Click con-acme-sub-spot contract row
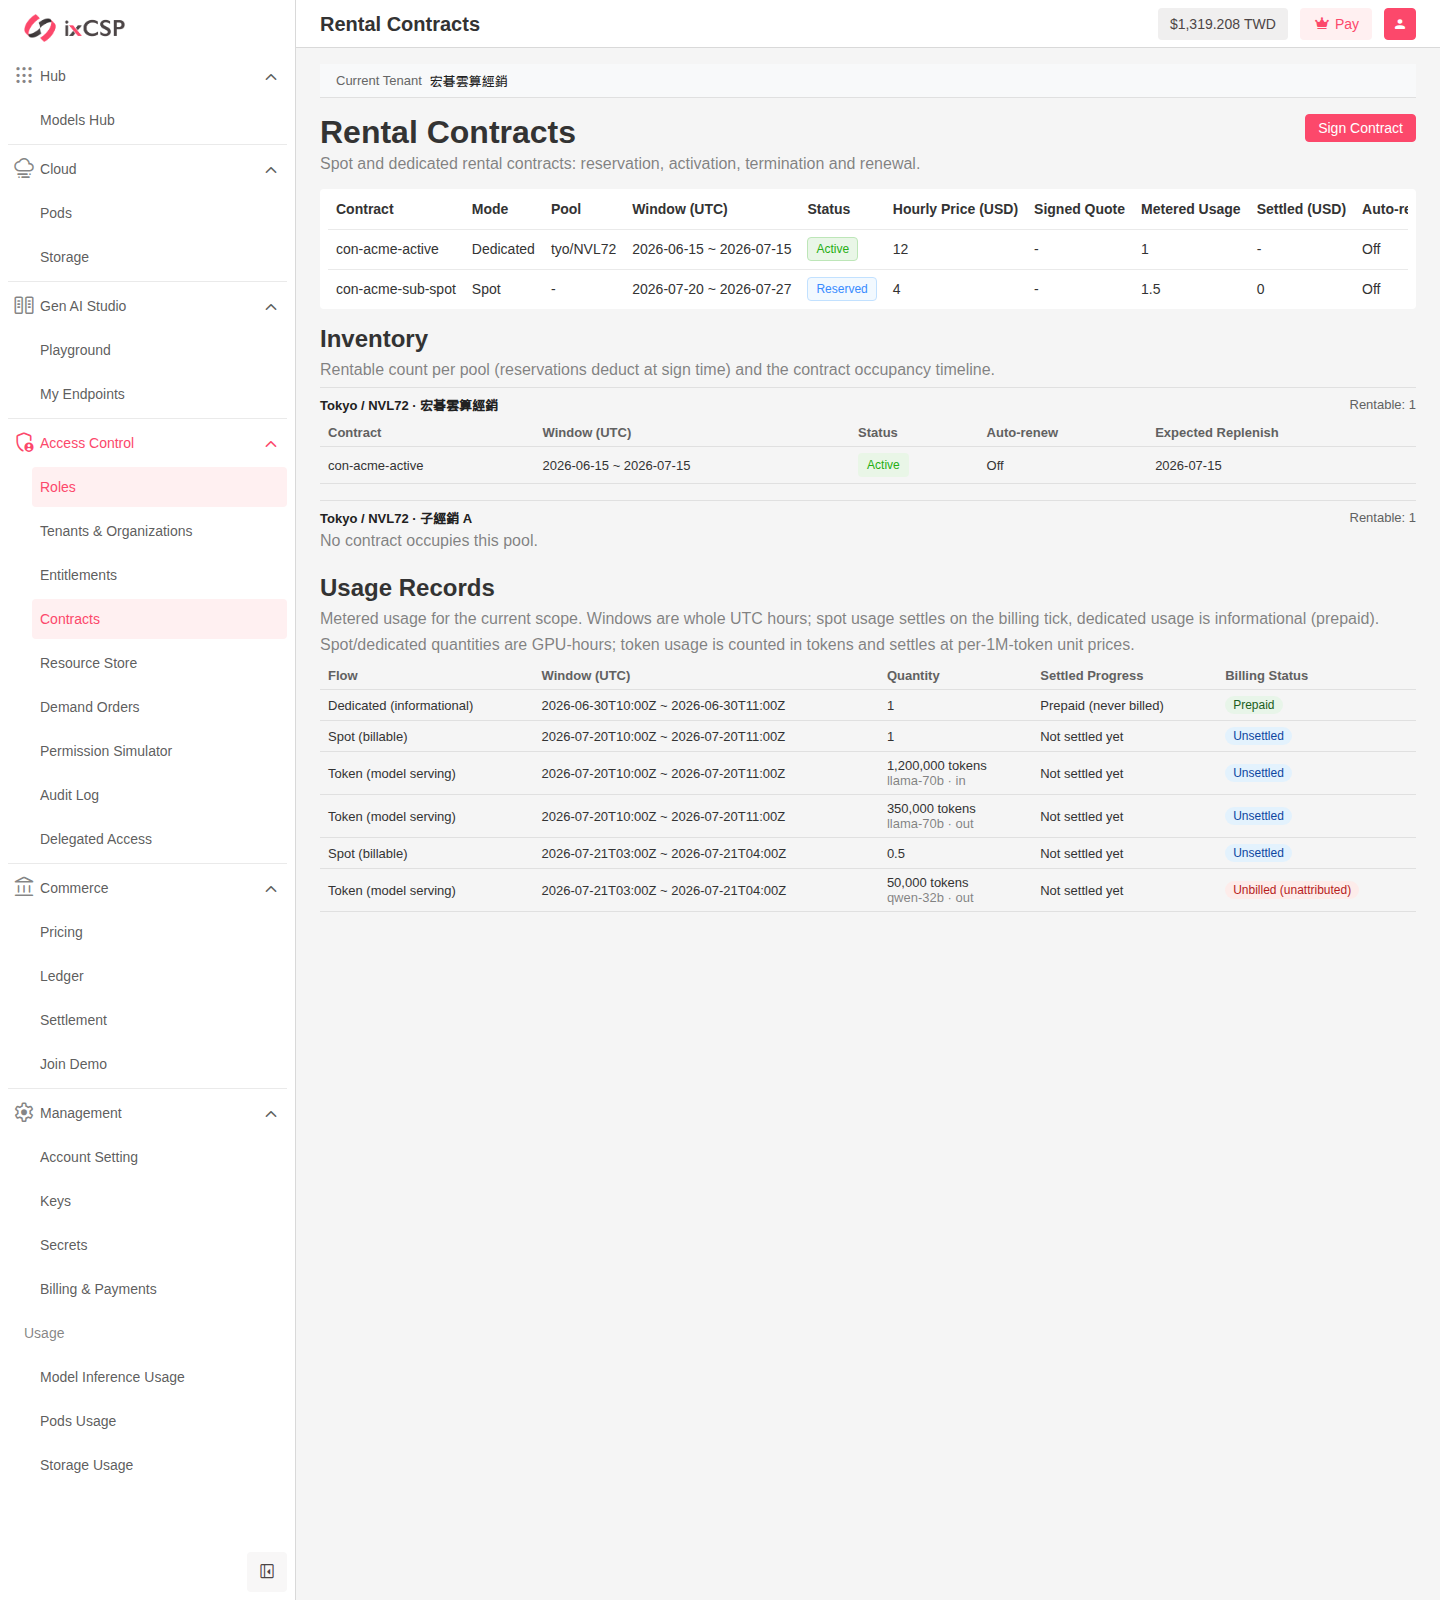This screenshot has height=1600, width=1440. point(868,289)
